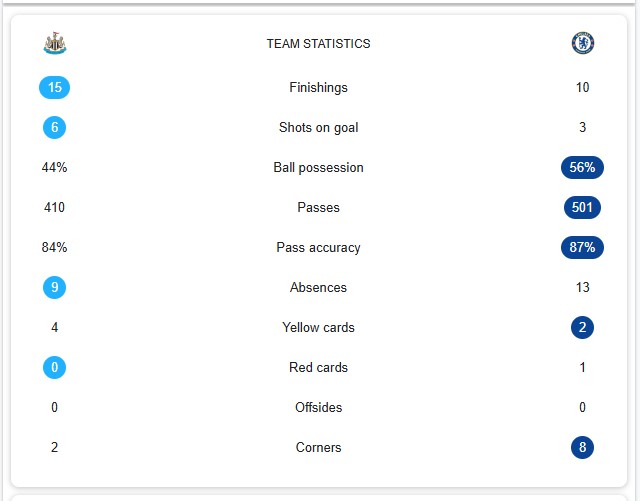Click Newcastle's 44% possession value
Screen dimensions: 640x501
click(54, 167)
